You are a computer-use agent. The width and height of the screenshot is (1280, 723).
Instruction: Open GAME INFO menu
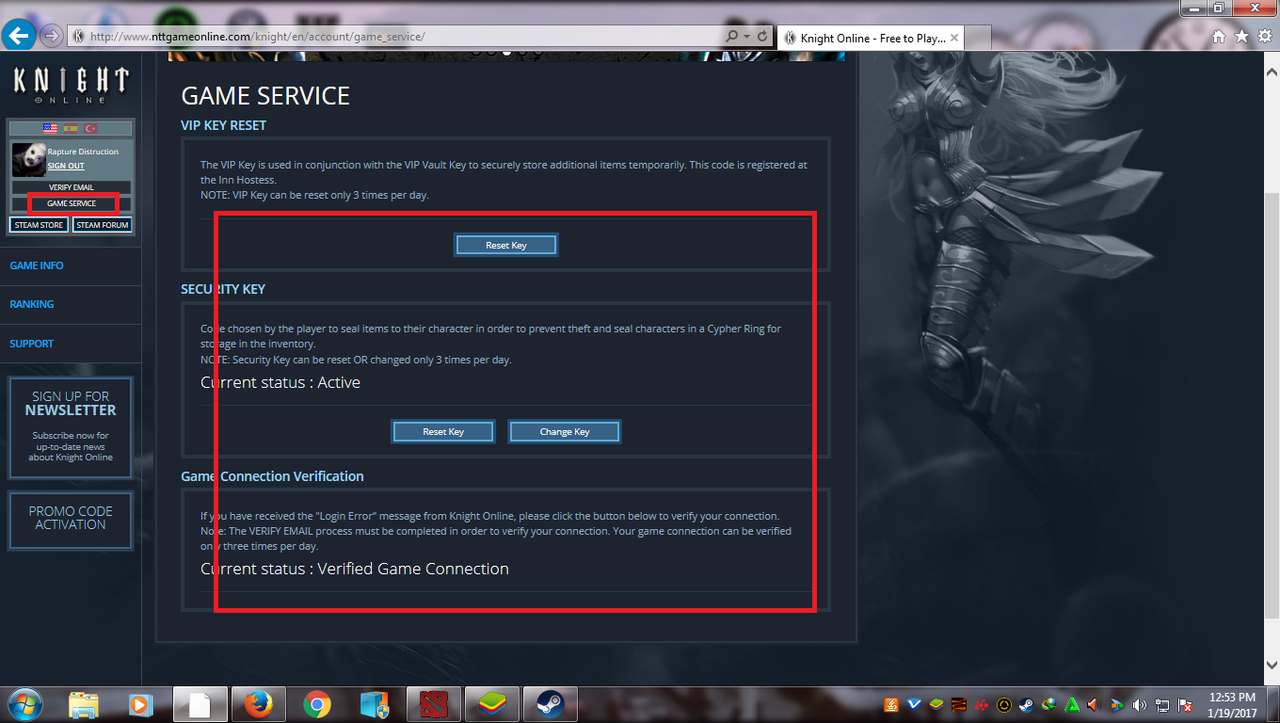[37, 266]
